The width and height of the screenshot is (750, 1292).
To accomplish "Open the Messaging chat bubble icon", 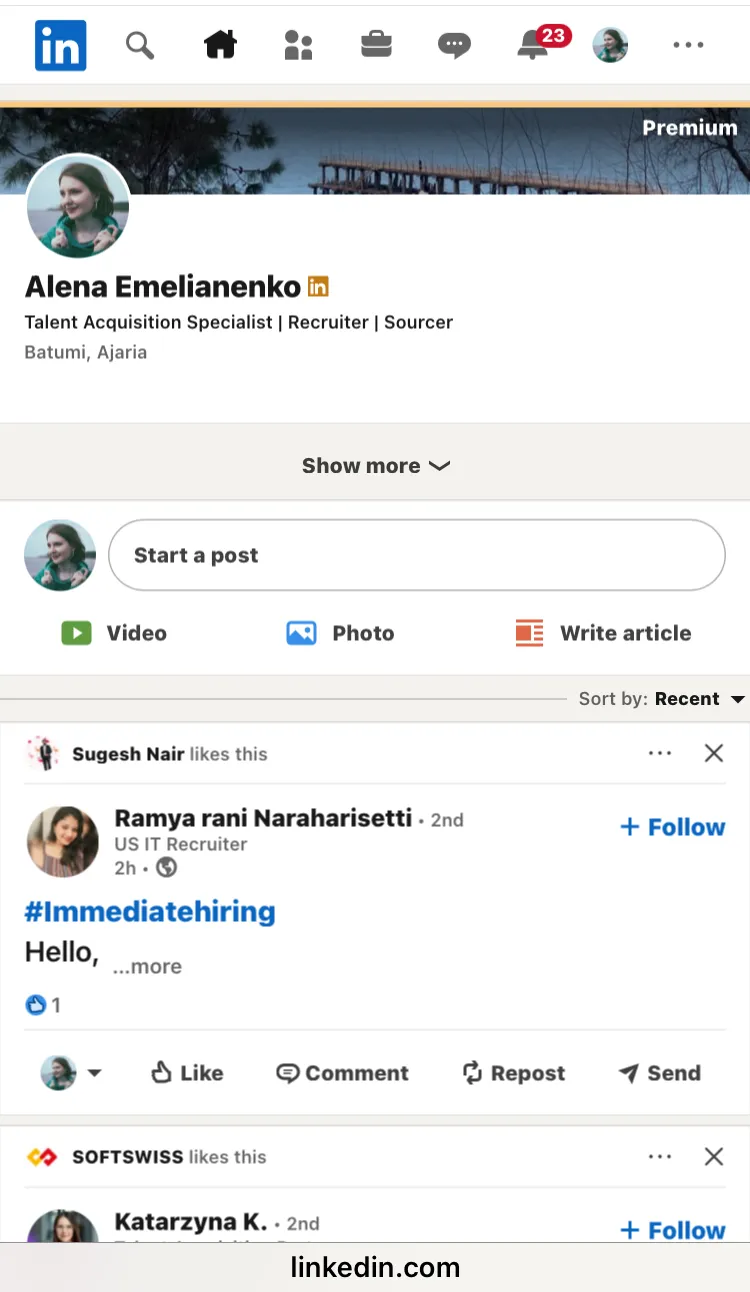I will (x=454, y=45).
